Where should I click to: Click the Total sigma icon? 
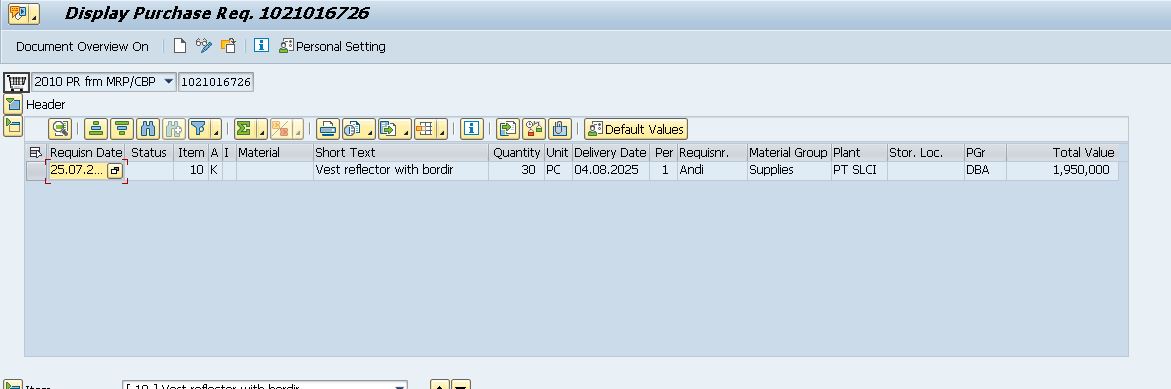click(243, 129)
